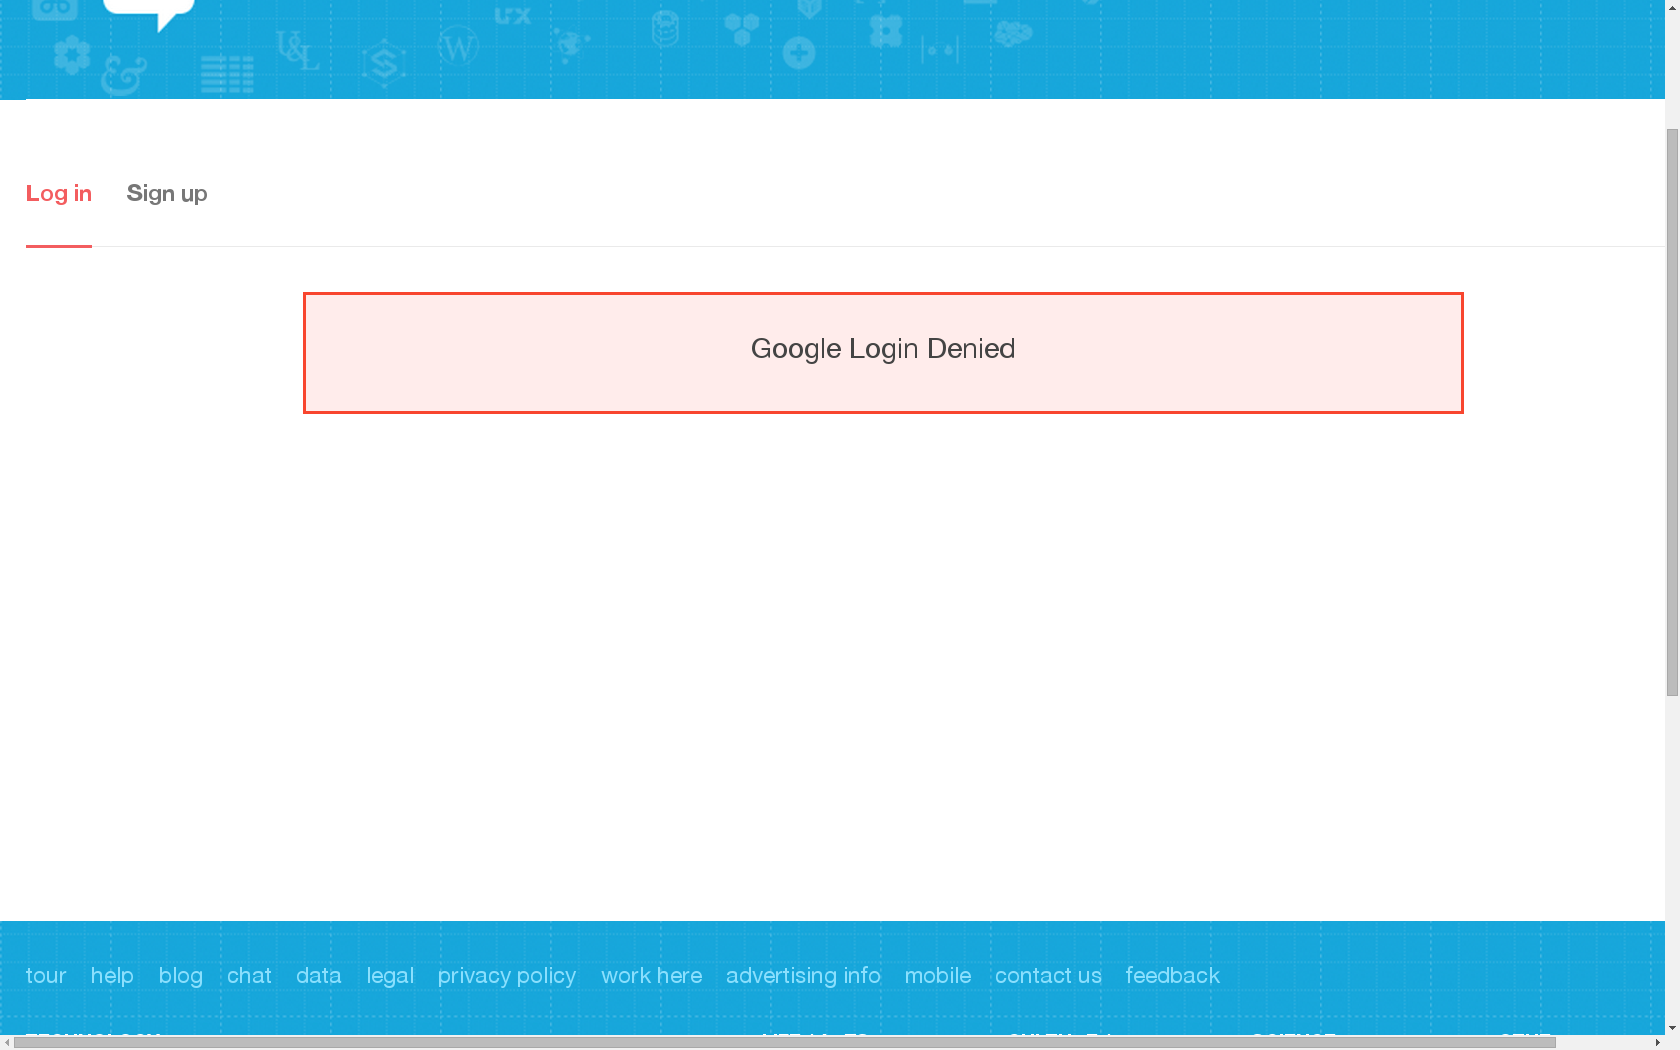1680x1050 pixels.
Task: Follow the work here link
Action: coord(652,975)
